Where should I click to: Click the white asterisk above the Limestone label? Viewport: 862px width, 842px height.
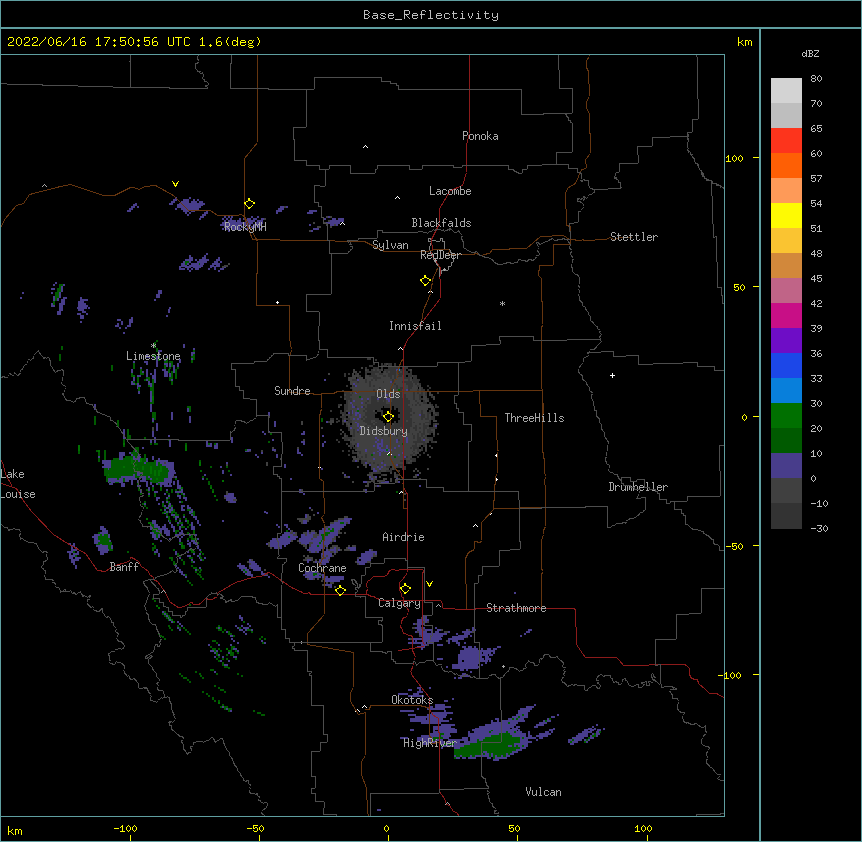[153, 346]
